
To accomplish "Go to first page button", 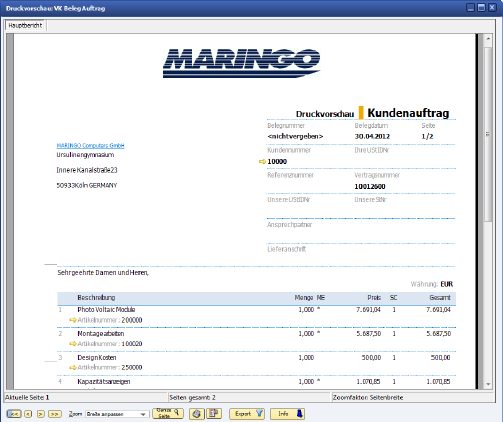I will coord(14,414).
